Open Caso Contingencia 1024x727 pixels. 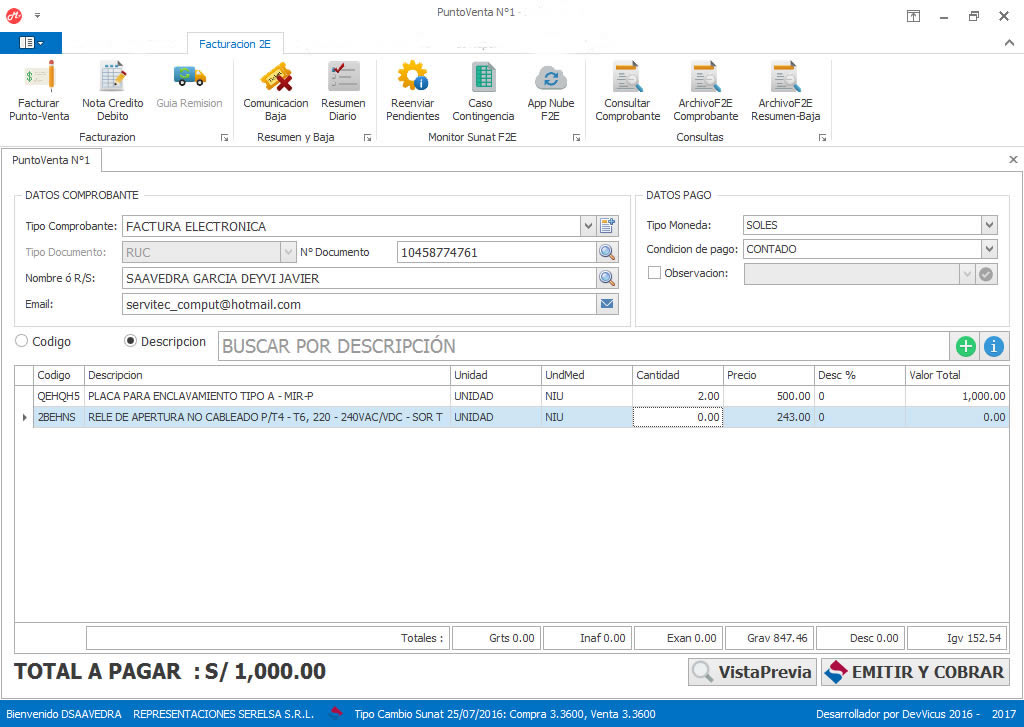[x=483, y=91]
